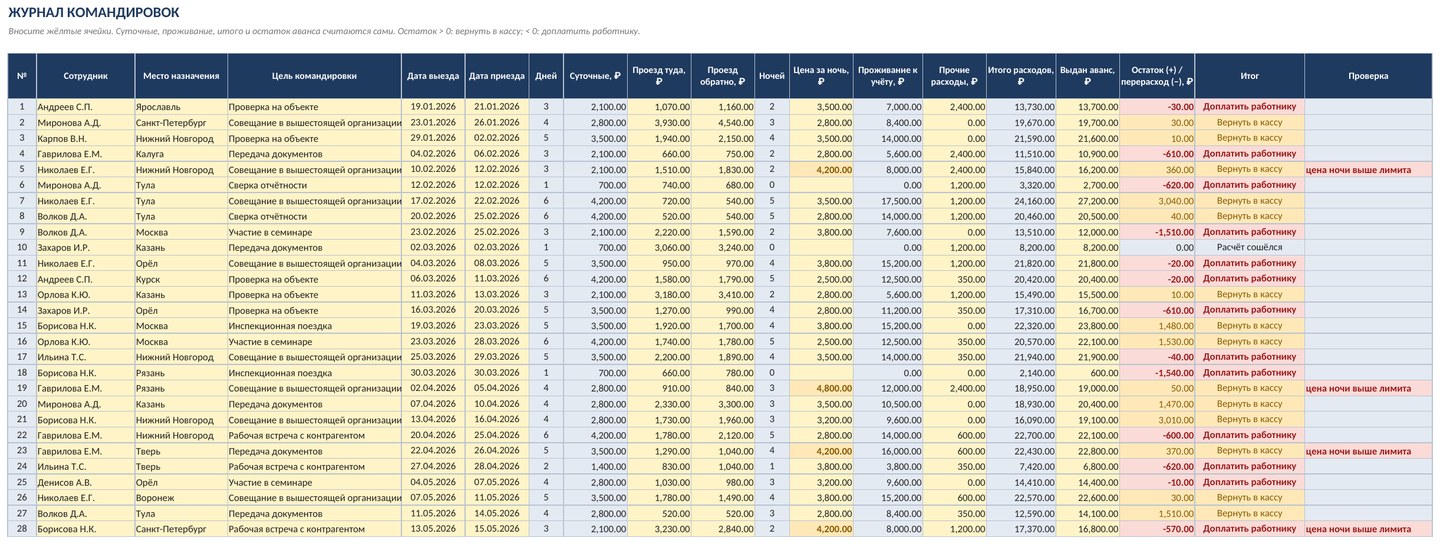Click the 'Воронеж' destination cell
The image size is (1440, 544).
(181, 497)
